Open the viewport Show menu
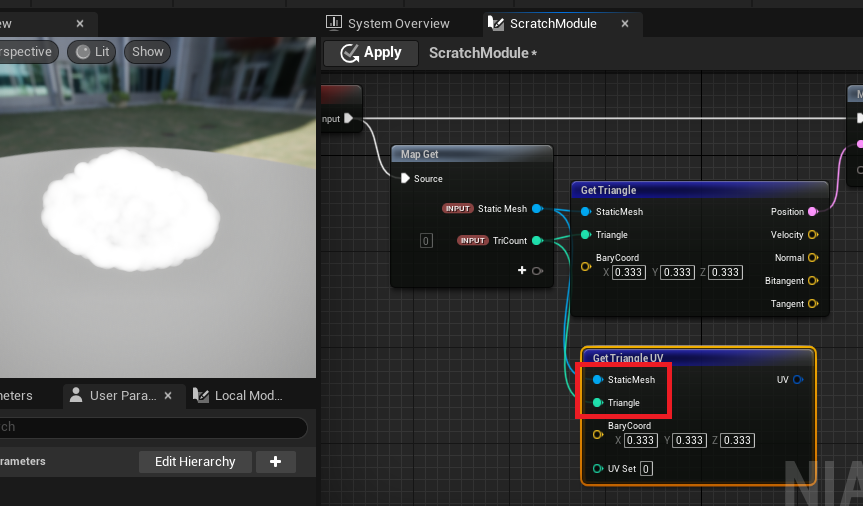Viewport: 863px width, 506px height. point(148,52)
